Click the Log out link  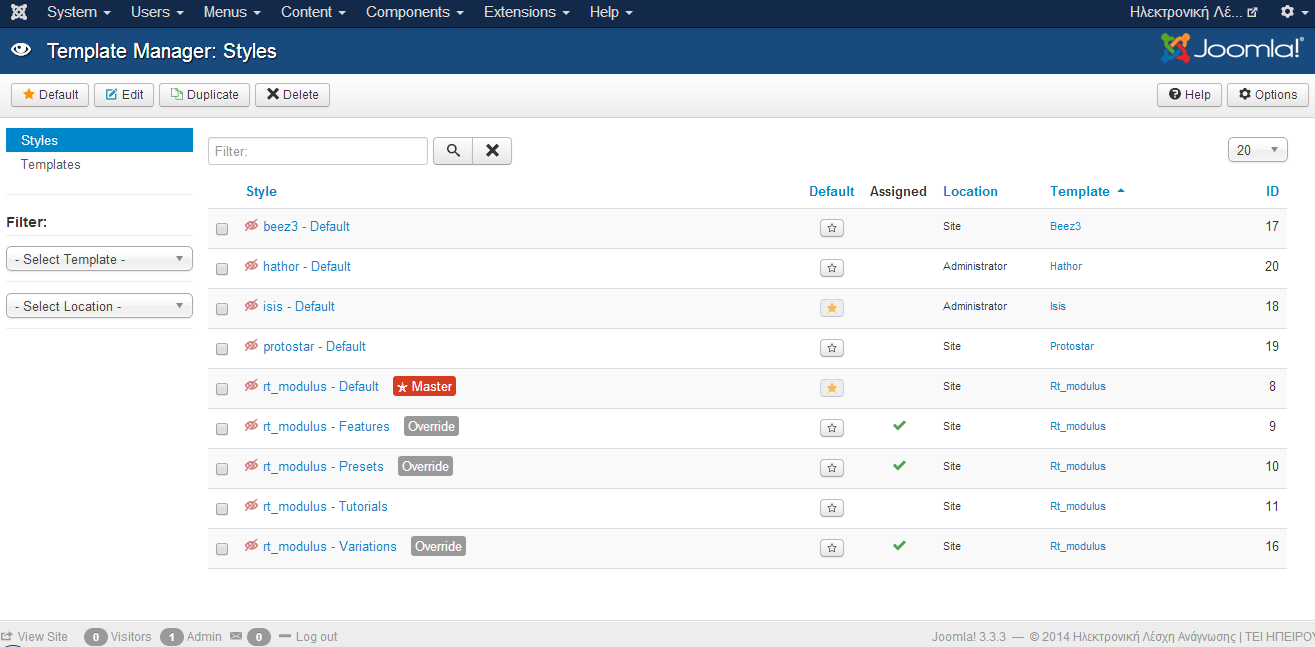316,636
